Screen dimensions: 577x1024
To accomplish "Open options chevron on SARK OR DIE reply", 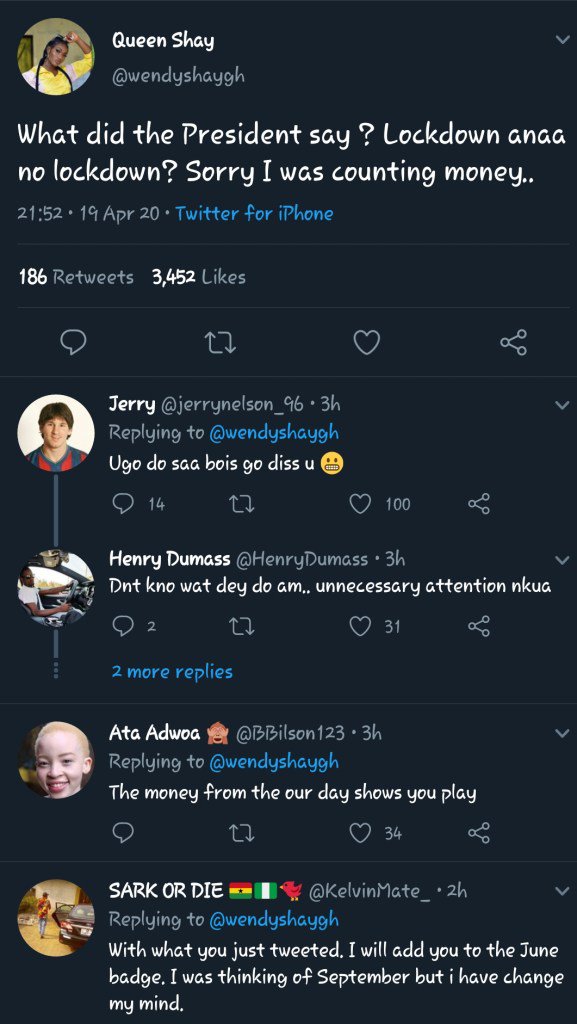I will coord(562,891).
